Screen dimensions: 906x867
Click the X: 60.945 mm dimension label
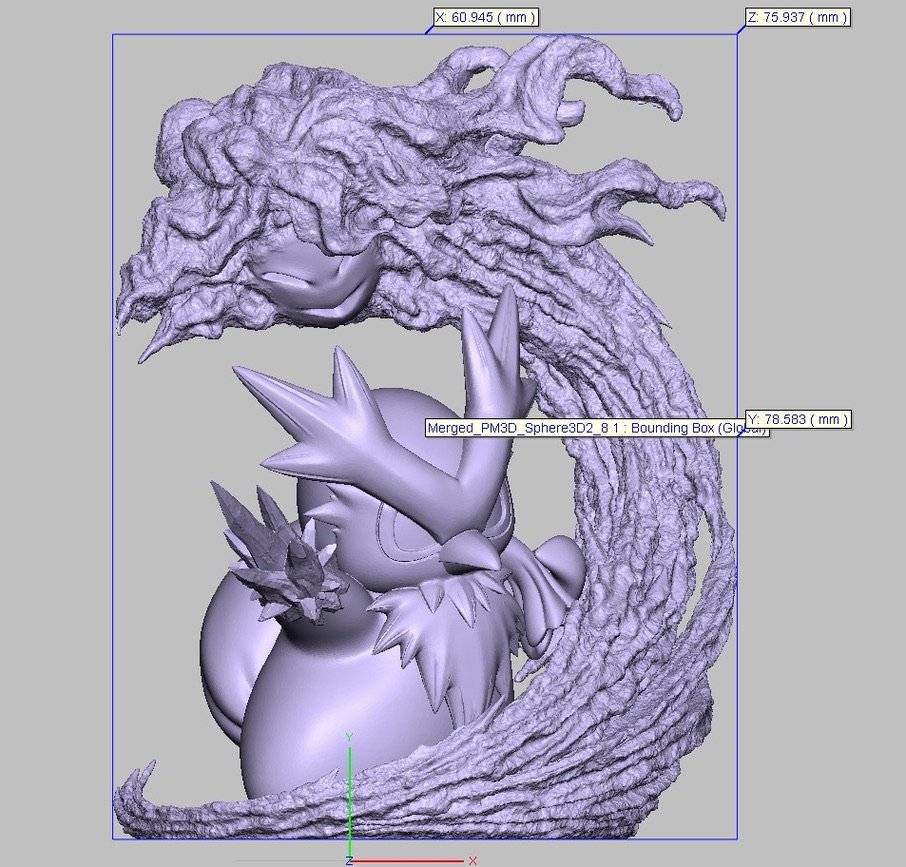(486, 17)
